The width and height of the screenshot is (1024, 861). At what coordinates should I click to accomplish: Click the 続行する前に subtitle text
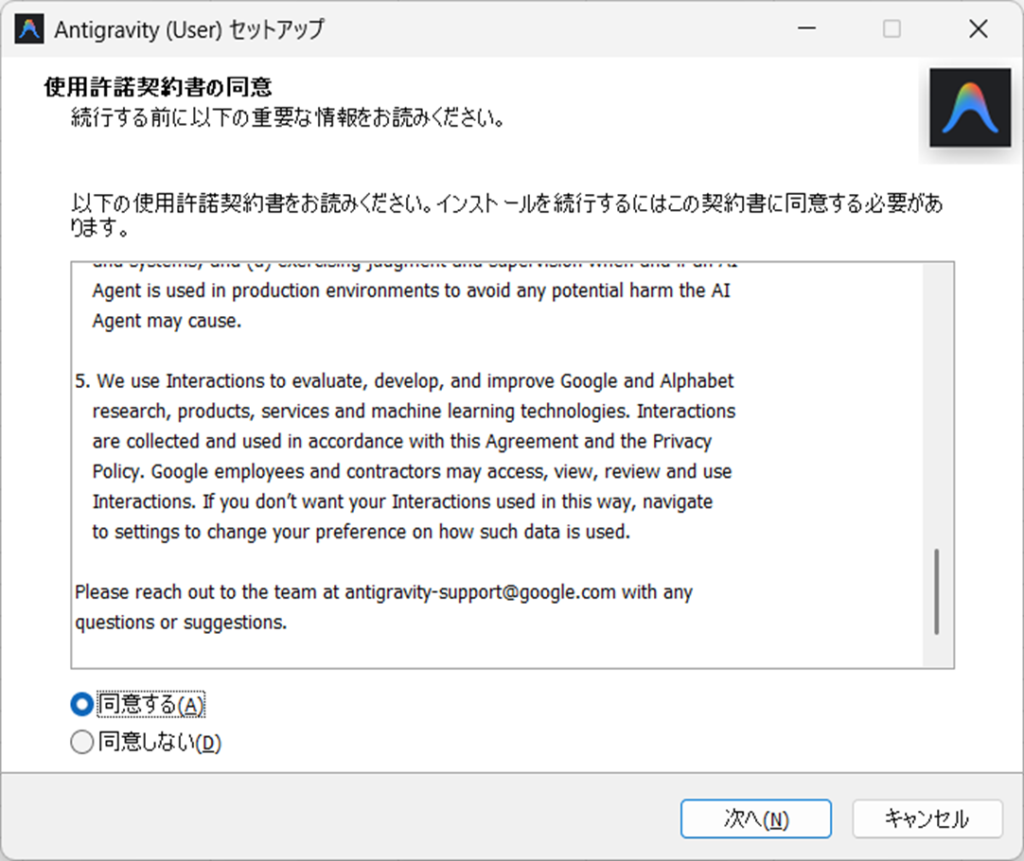point(286,119)
